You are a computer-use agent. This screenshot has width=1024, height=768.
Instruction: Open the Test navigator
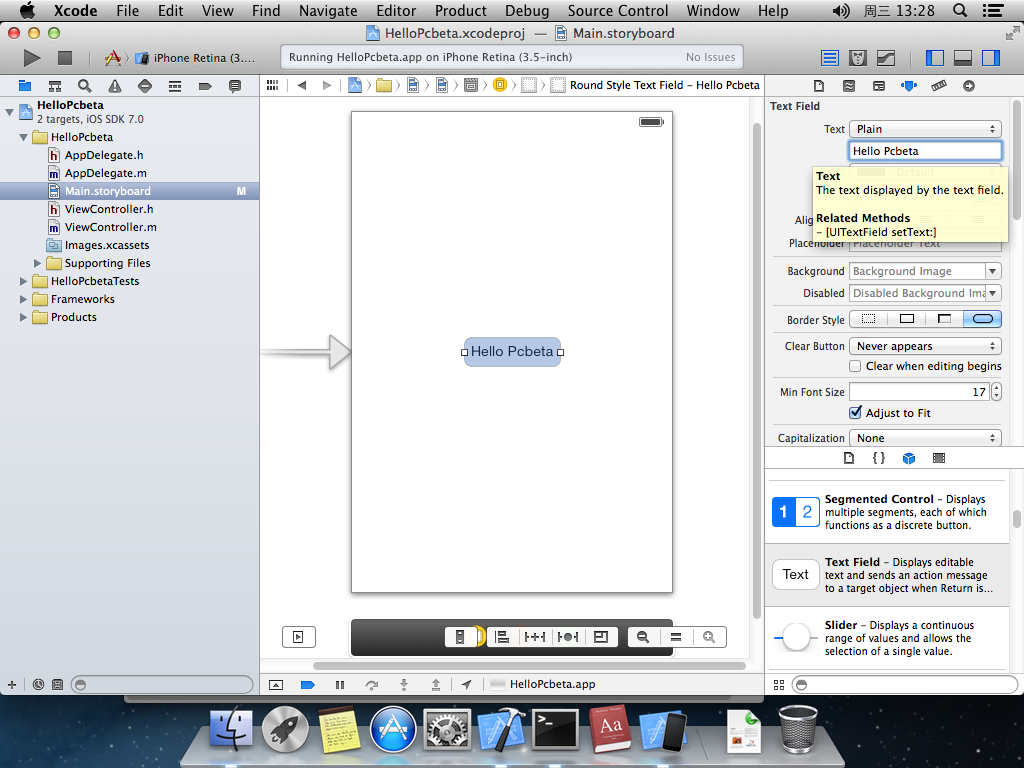[145, 86]
